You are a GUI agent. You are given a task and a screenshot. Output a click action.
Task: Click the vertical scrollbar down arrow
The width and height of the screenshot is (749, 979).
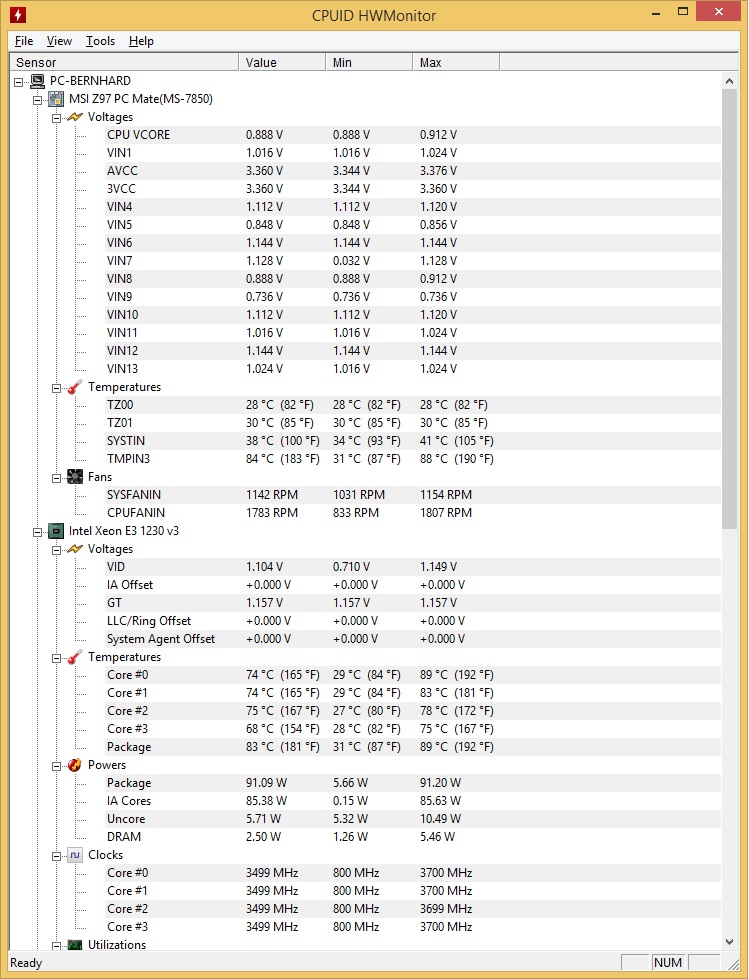[729, 942]
